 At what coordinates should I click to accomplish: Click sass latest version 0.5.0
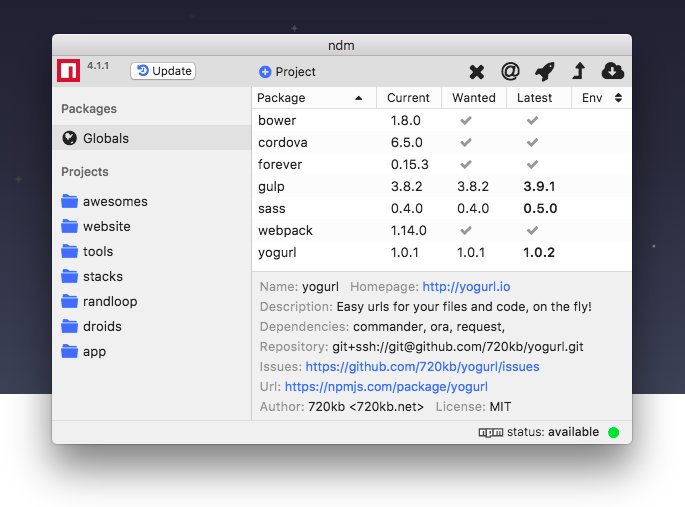(x=540, y=208)
